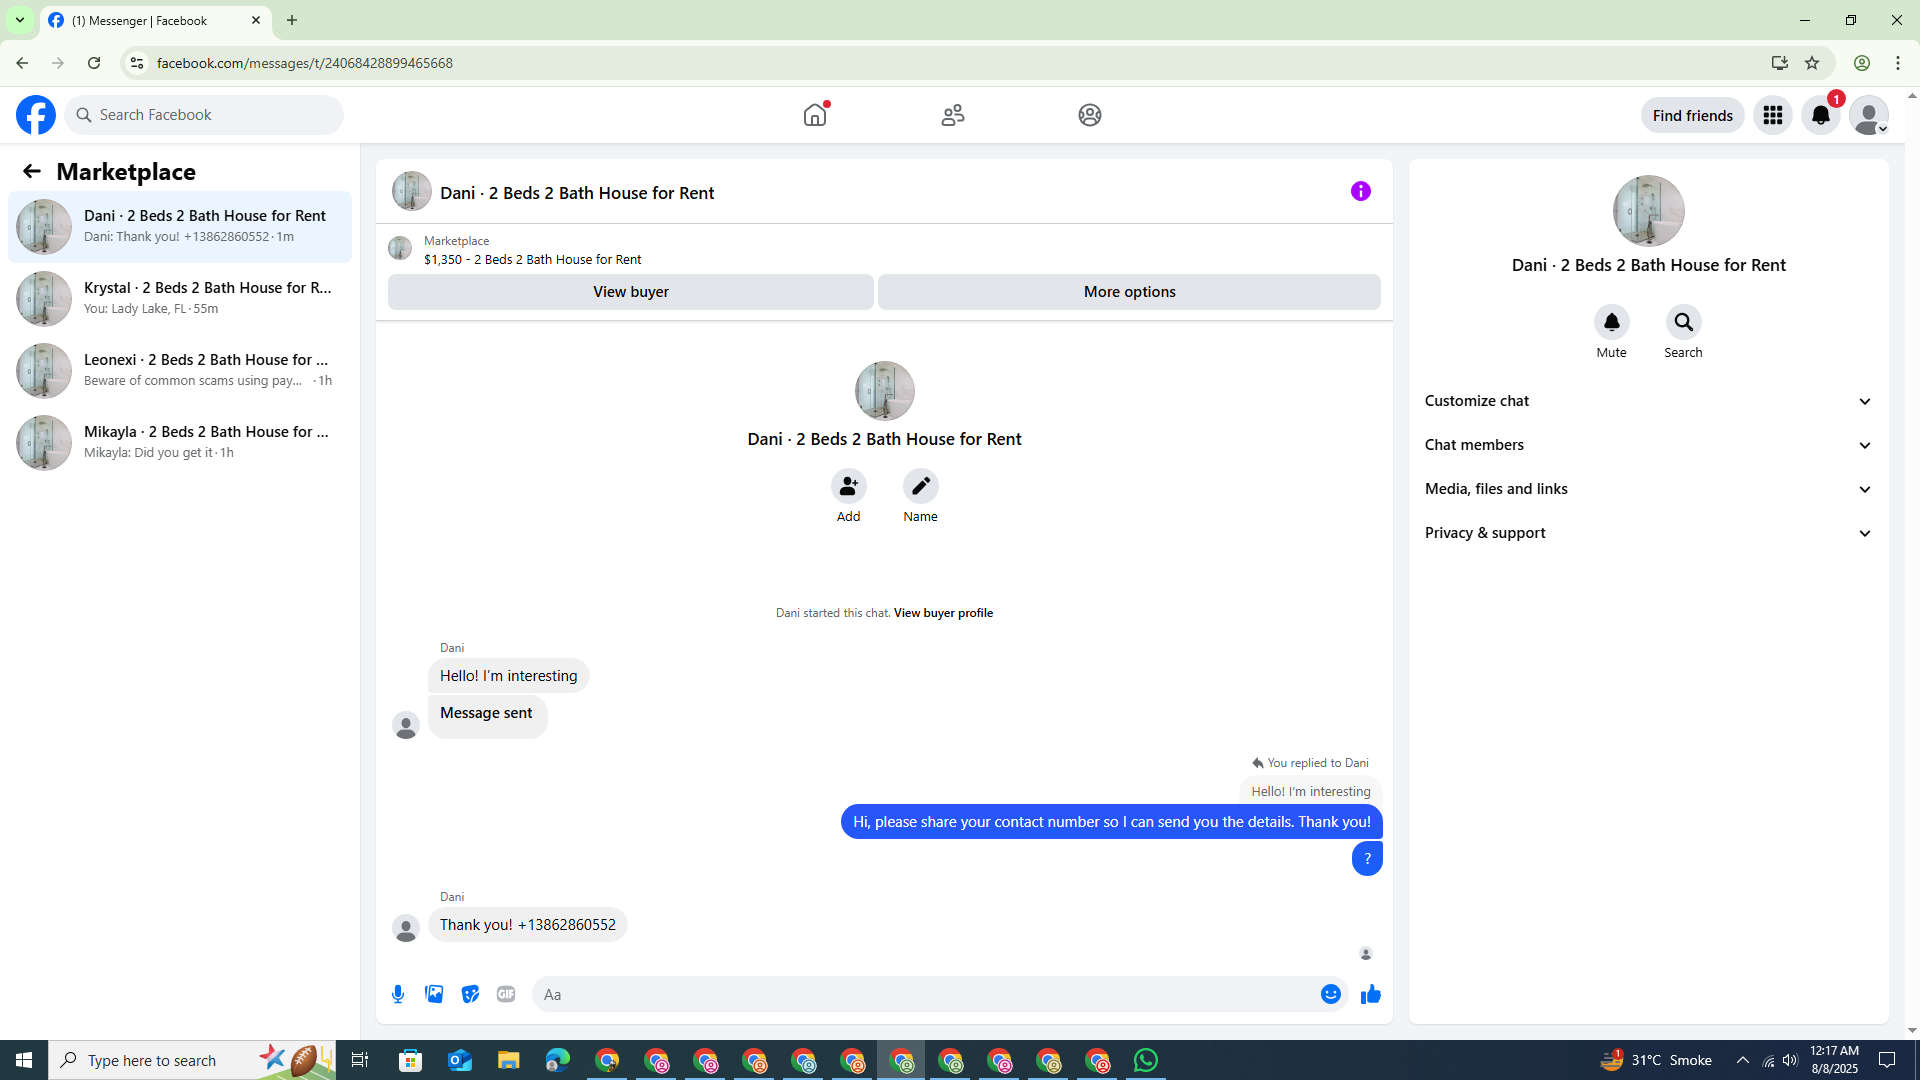This screenshot has height=1080, width=1920.
Task: Click the voice clip microphone icon
Action: tap(398, 994)
